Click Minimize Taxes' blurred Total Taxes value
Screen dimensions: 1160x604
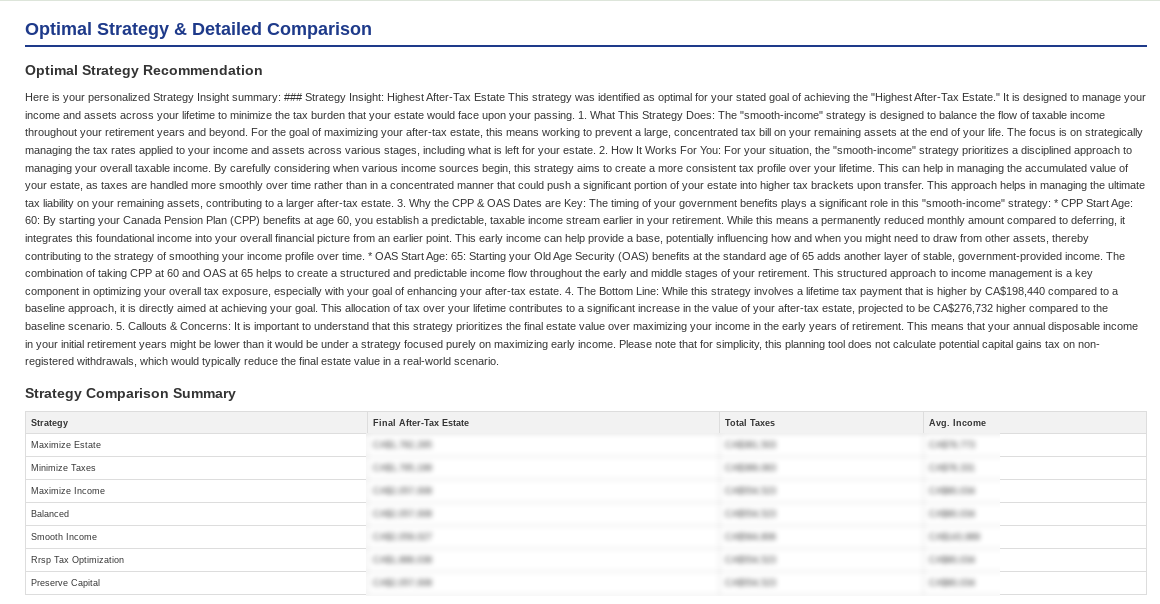[750, 468]
